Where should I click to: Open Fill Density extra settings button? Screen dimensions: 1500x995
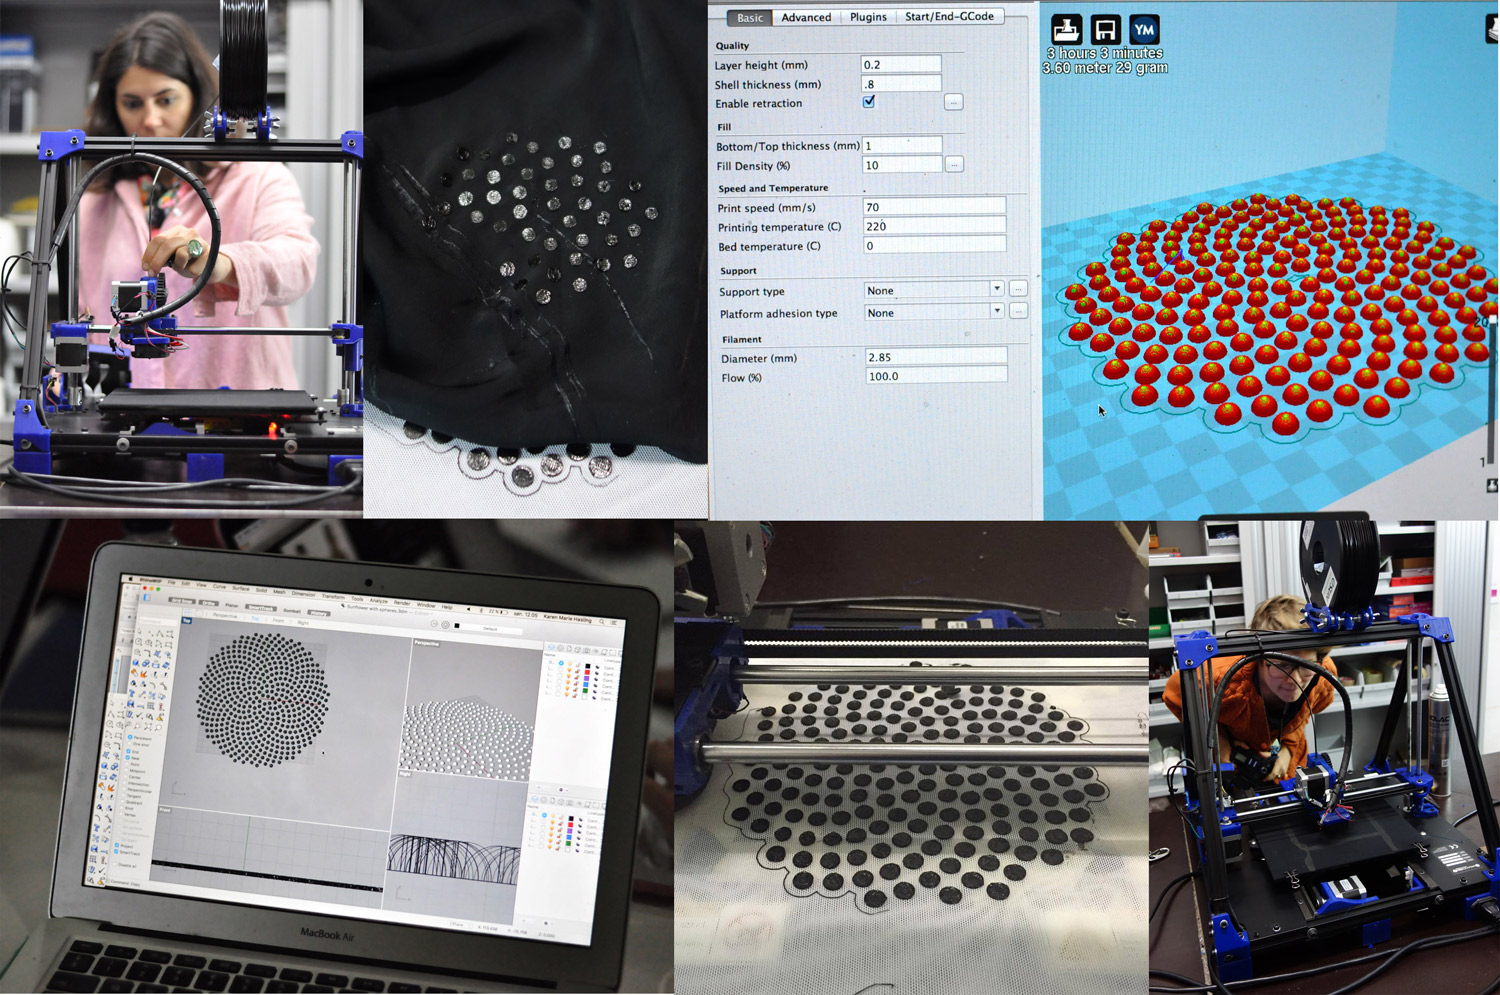[x=954, y=164]
